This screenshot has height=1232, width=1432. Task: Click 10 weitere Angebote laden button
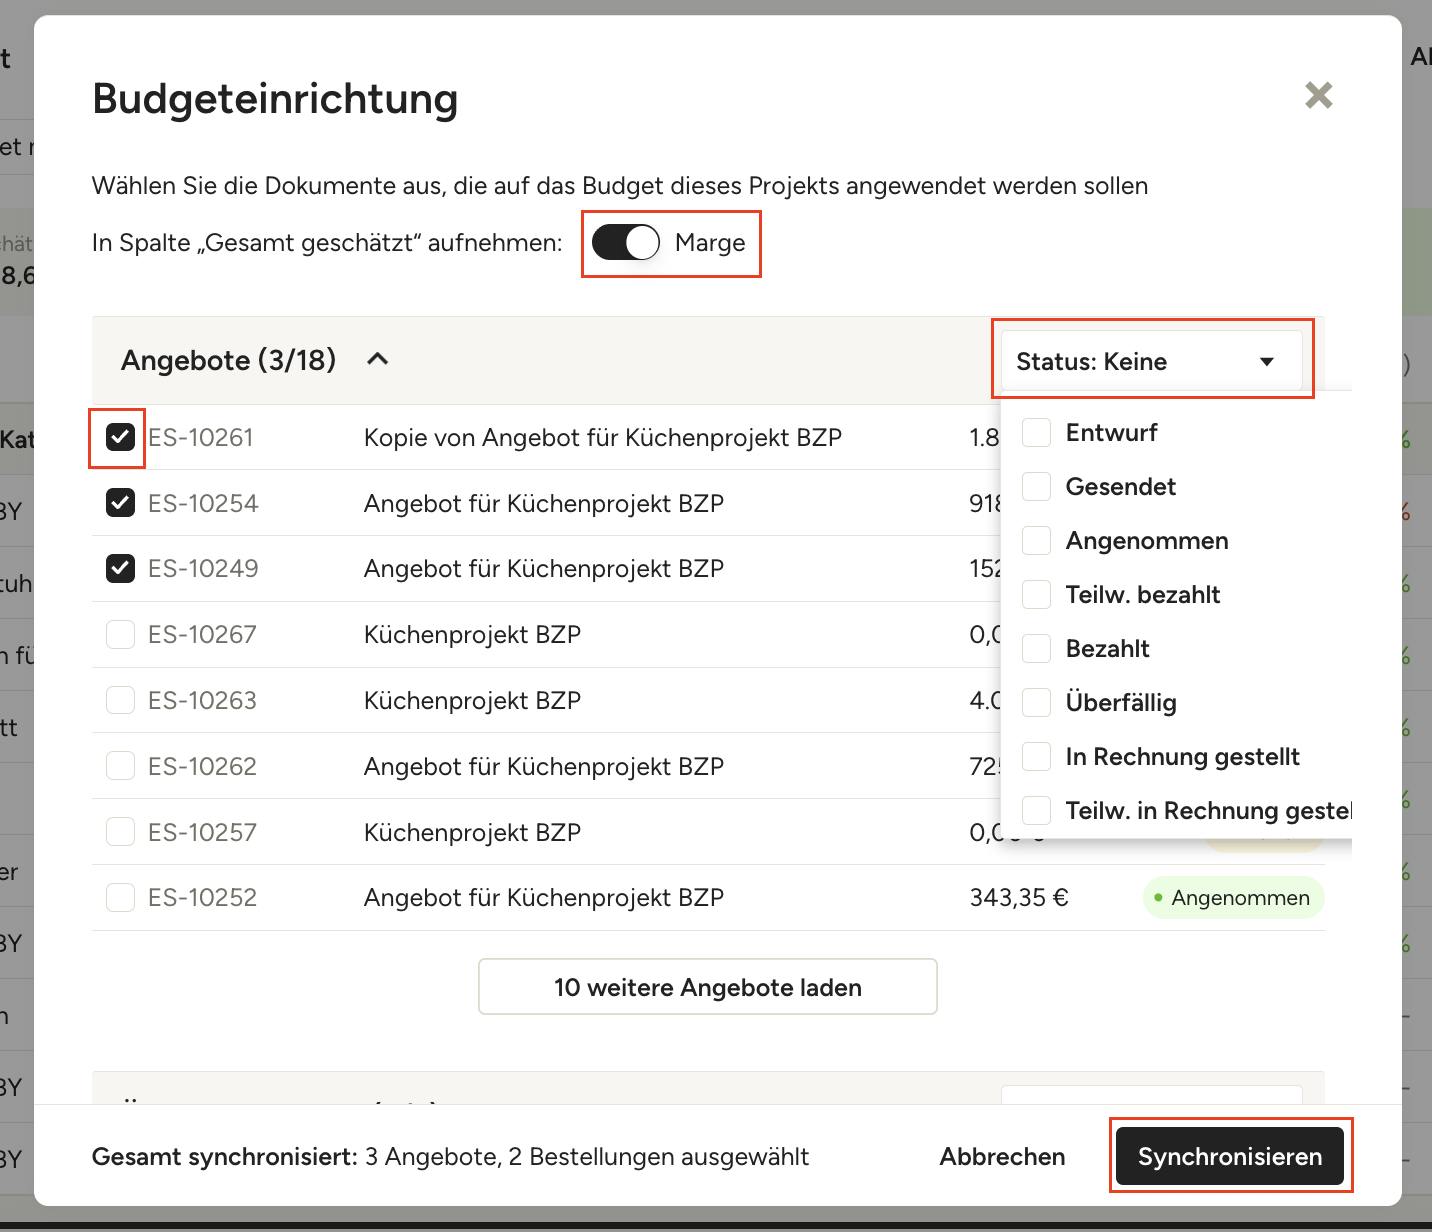pyautogui.click(x=707, y=987)
